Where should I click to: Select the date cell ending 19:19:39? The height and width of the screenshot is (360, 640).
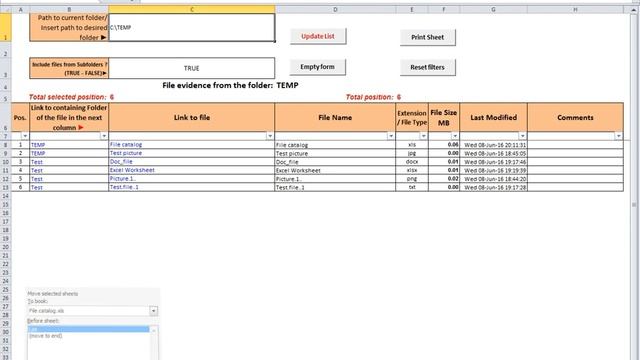(493, 171)
